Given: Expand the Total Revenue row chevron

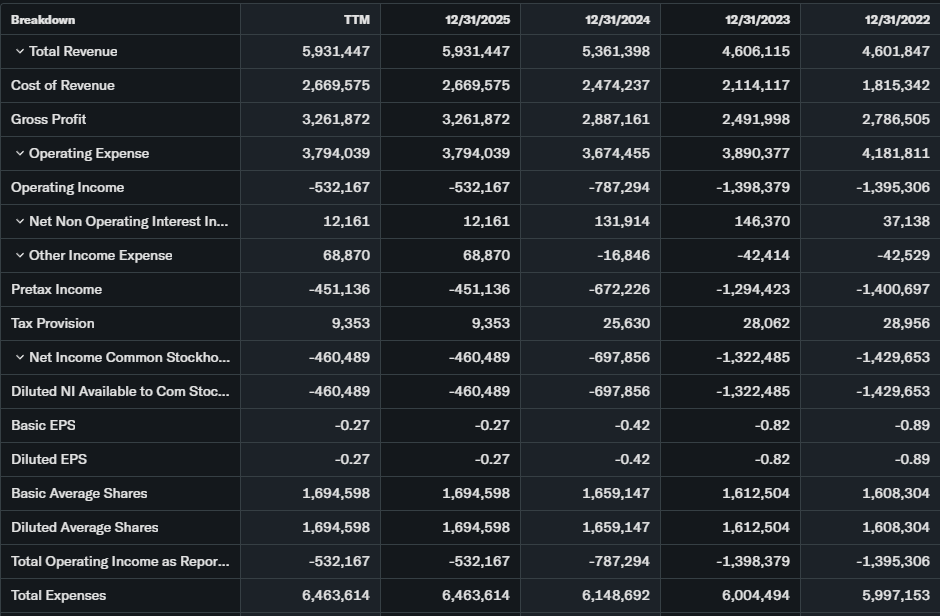Looking at the screenshot, I should 19,52.
